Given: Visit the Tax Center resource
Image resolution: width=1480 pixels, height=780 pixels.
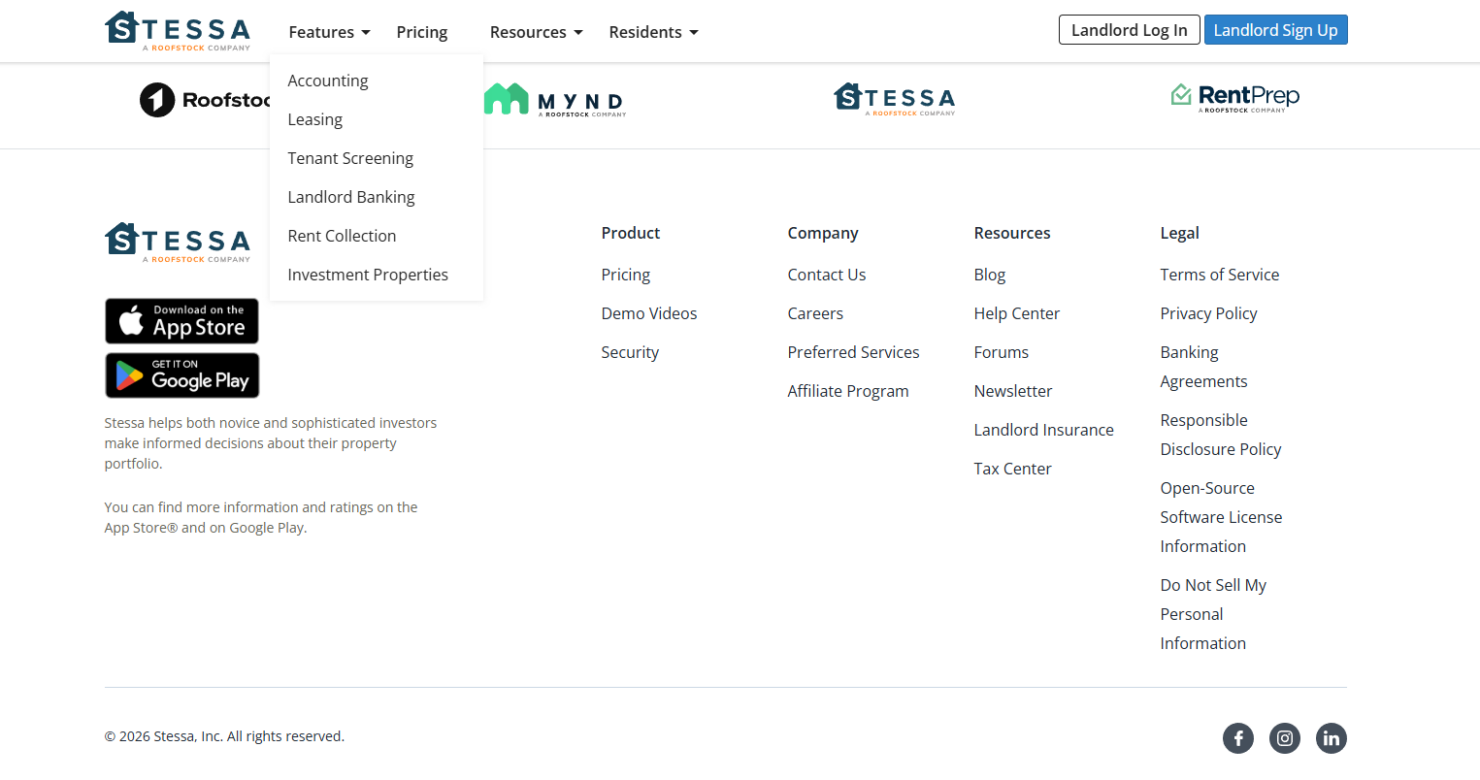Looking at the screenshot, I should (x=1012, y=468).
